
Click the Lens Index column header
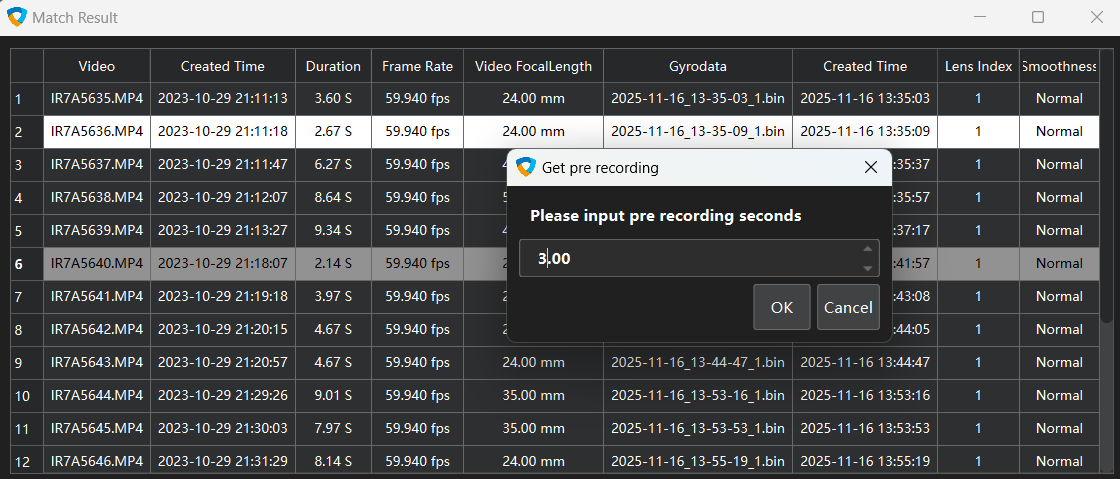(978, 66)
